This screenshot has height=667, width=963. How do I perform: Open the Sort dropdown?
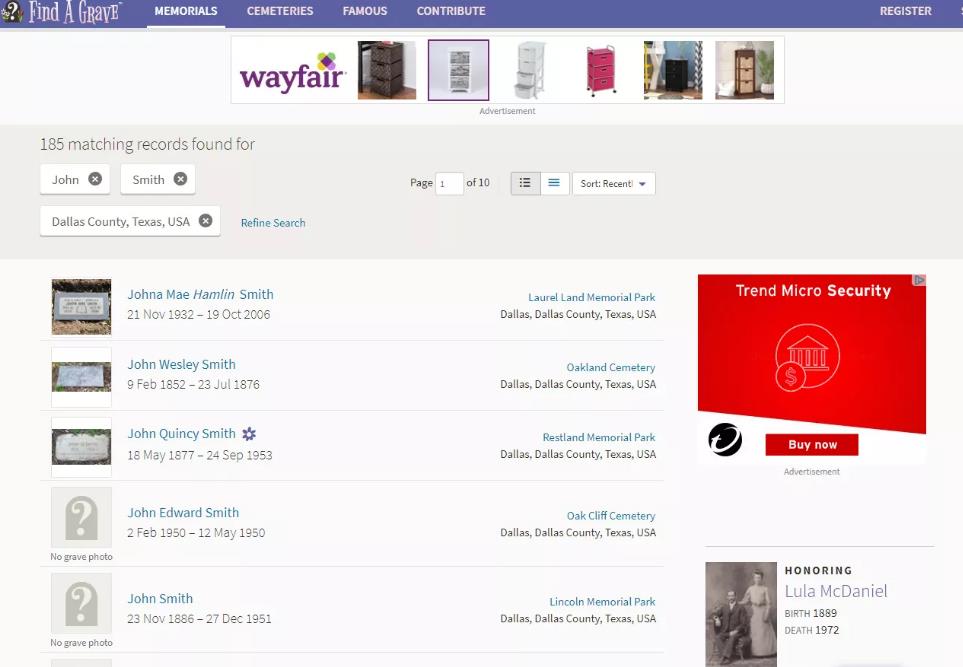pyautogui.click(x=613, y=184)
